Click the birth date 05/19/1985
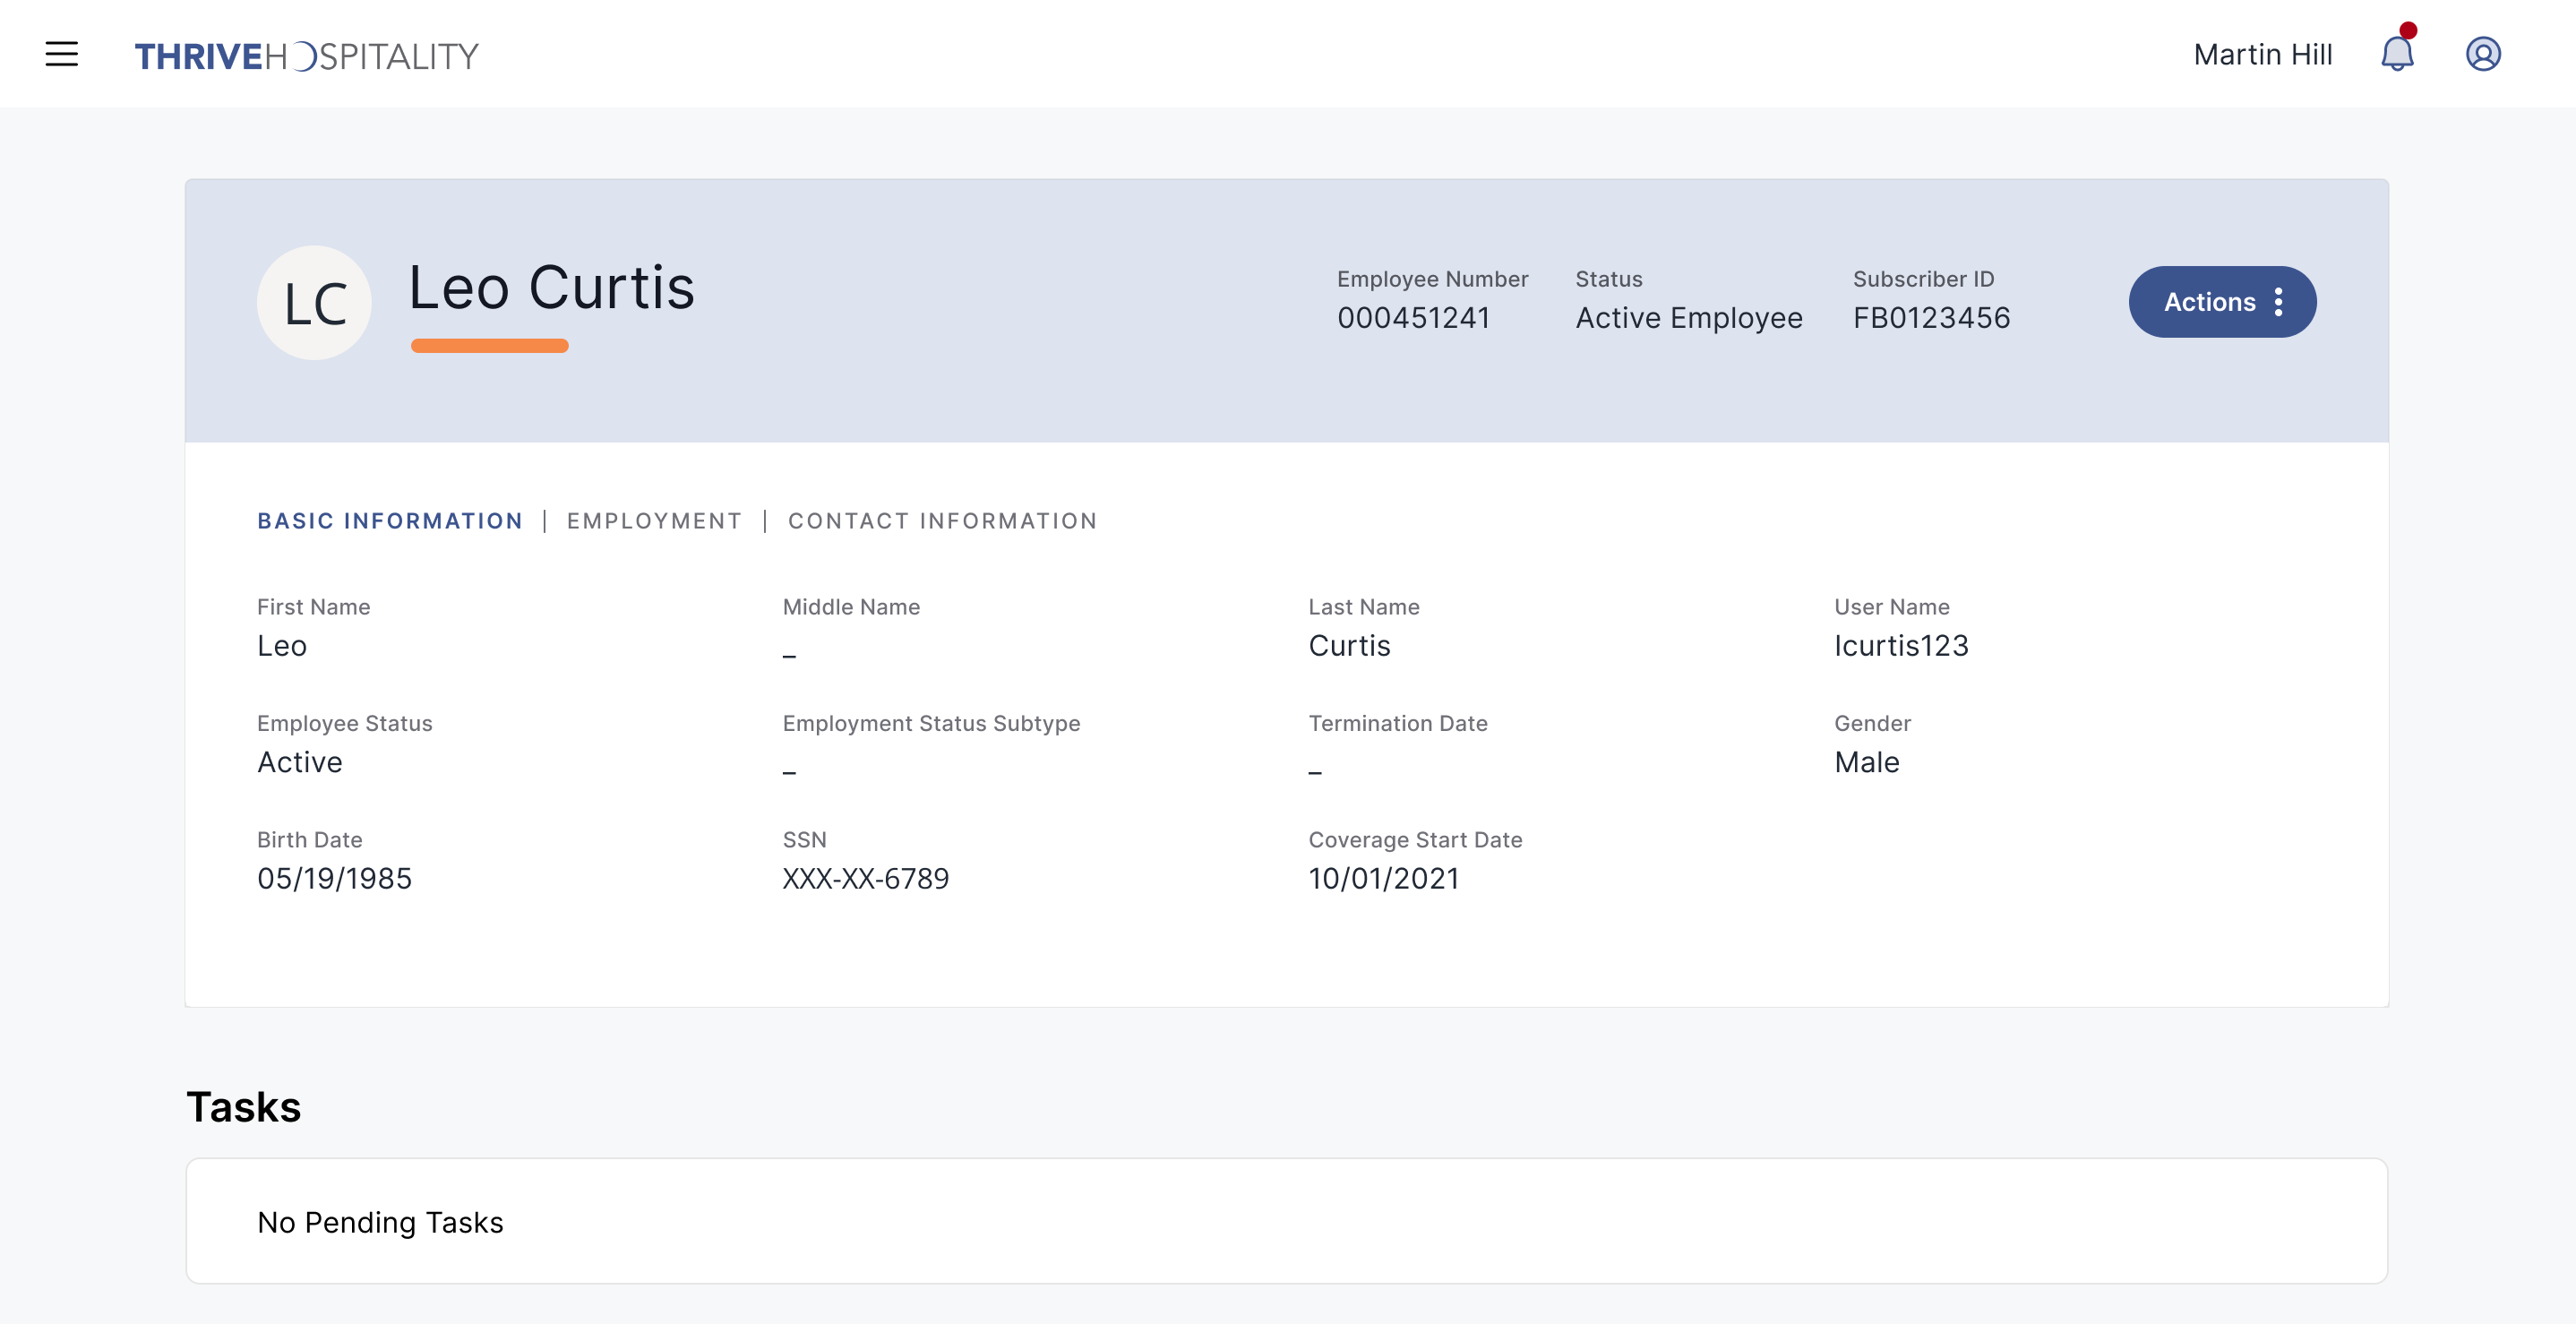2576x1324 pixels. coord(334,878)
